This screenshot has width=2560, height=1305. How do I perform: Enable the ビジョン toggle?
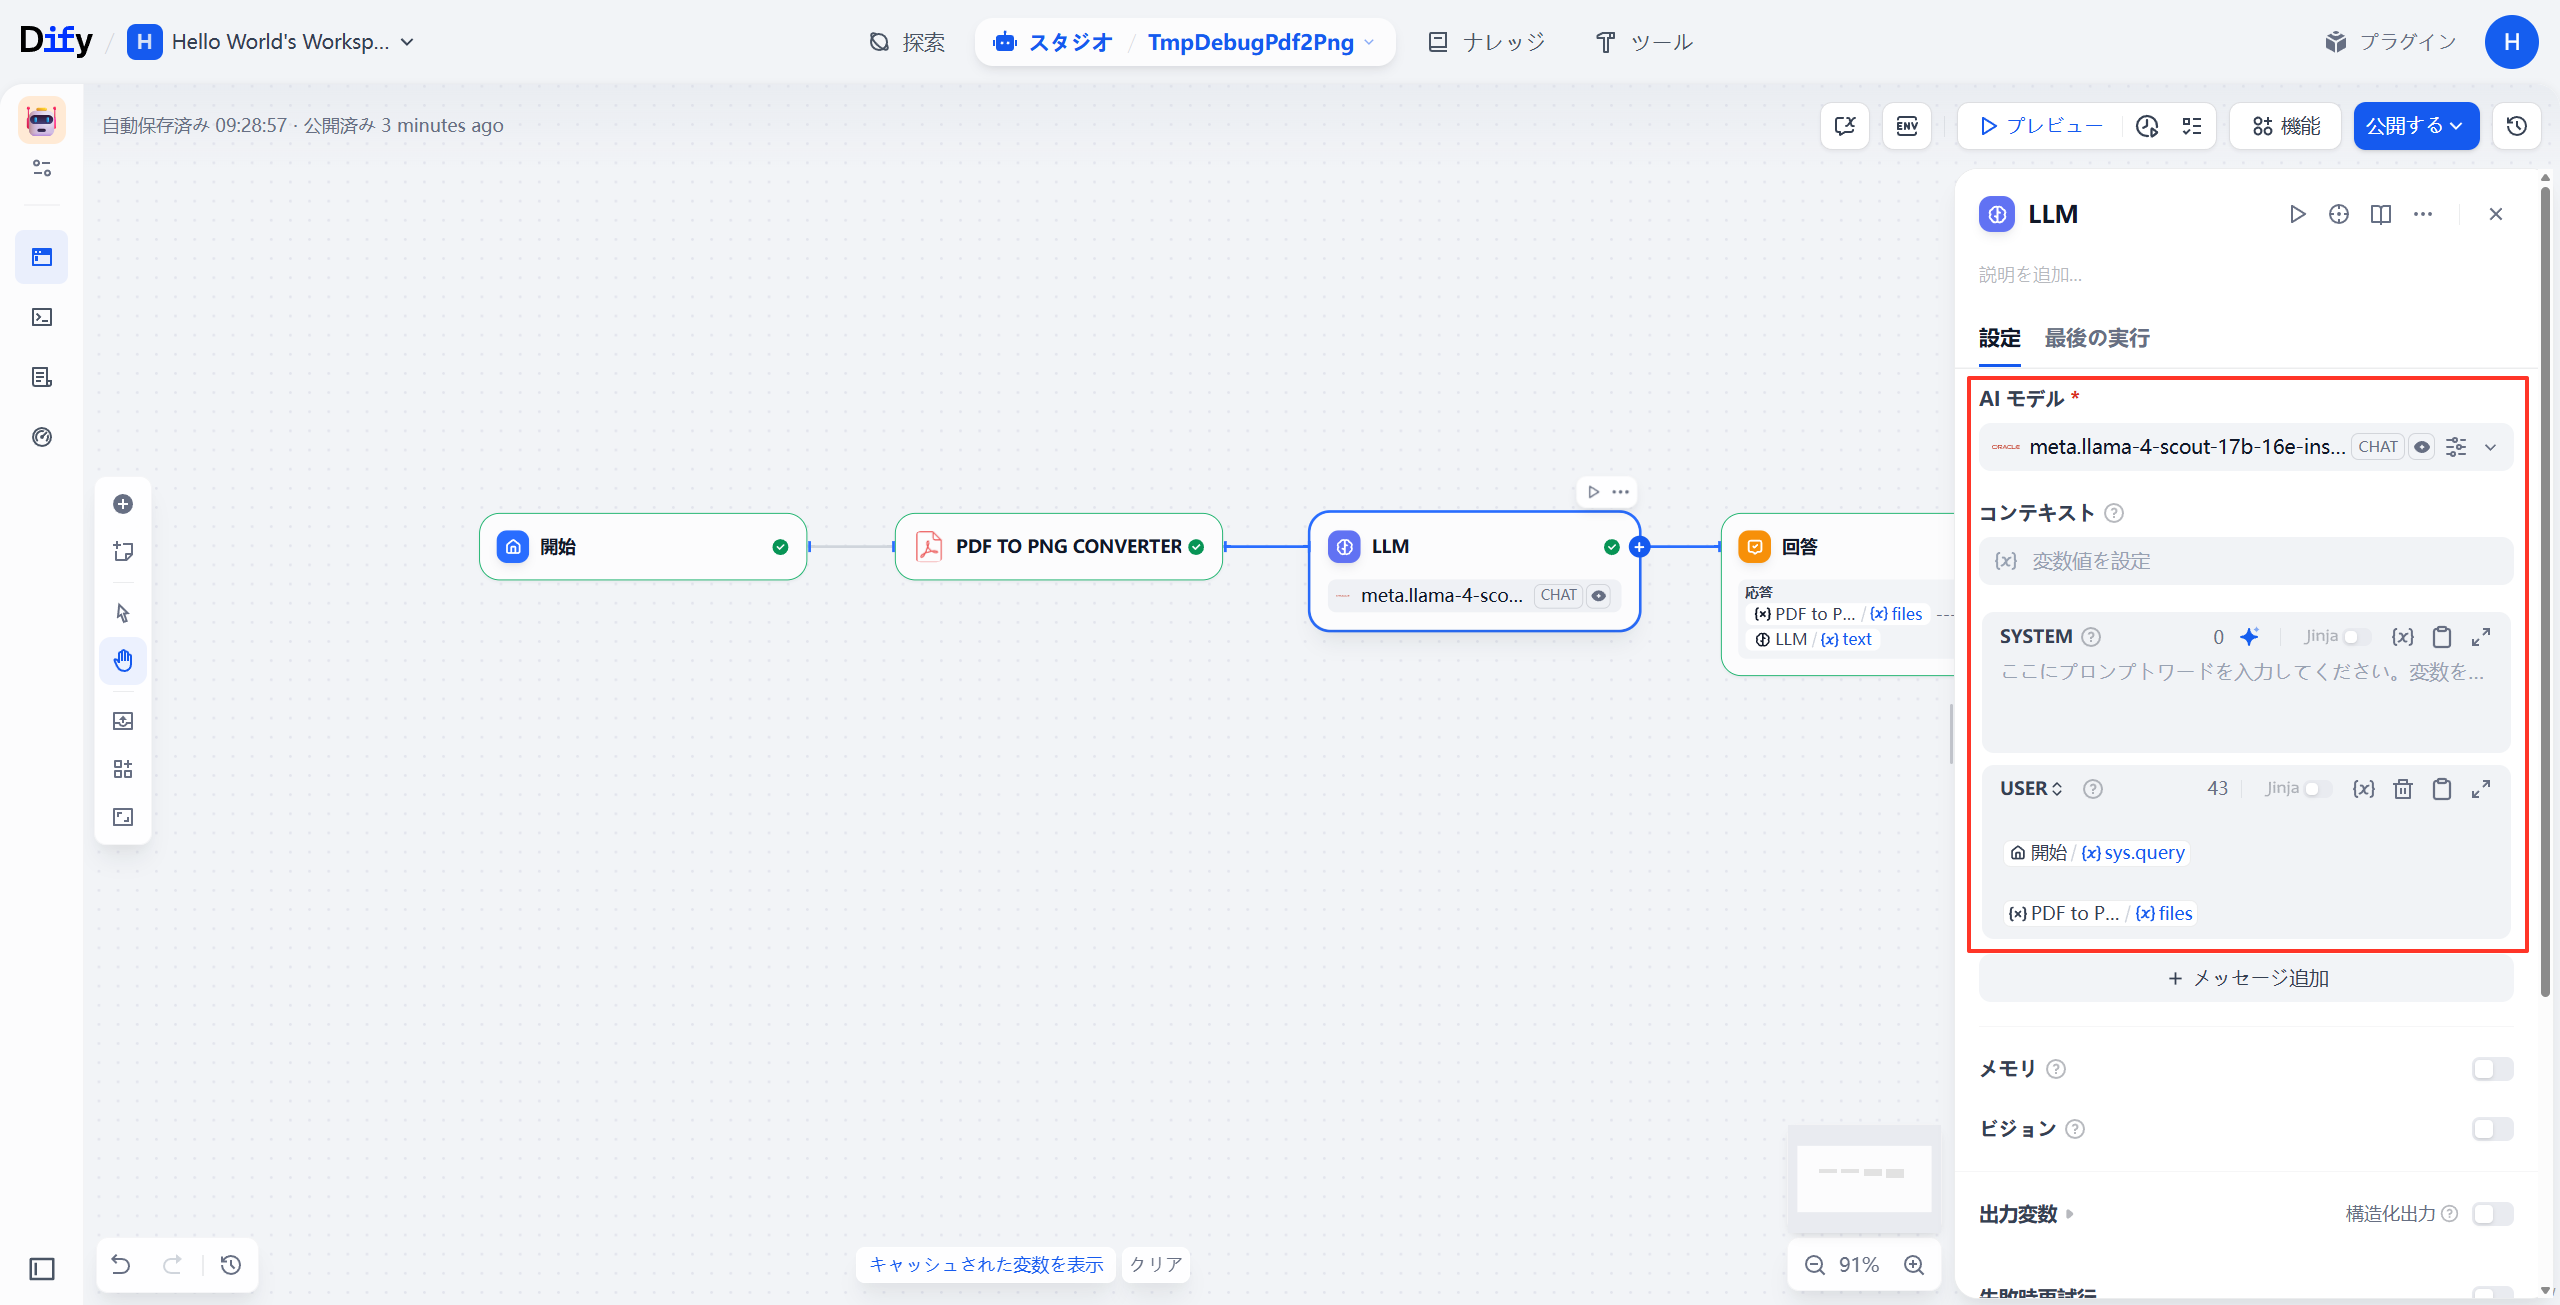tap(2491, 1129)
